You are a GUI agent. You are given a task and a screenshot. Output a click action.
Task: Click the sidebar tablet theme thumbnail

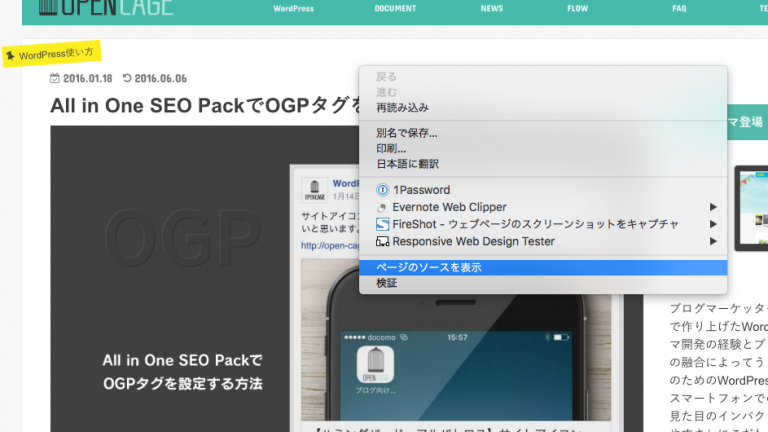(751, 208)
